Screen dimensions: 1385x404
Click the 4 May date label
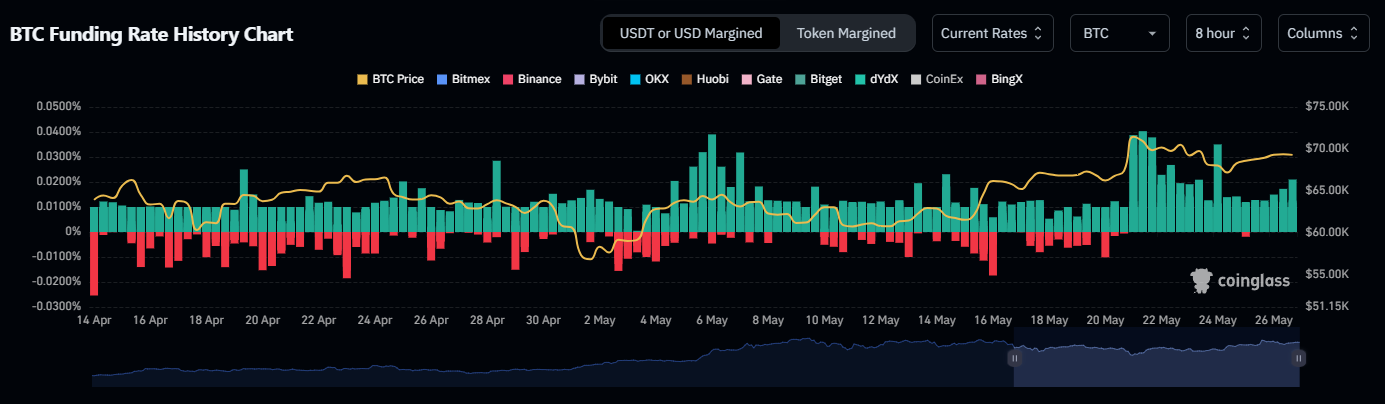coord(654,321)
